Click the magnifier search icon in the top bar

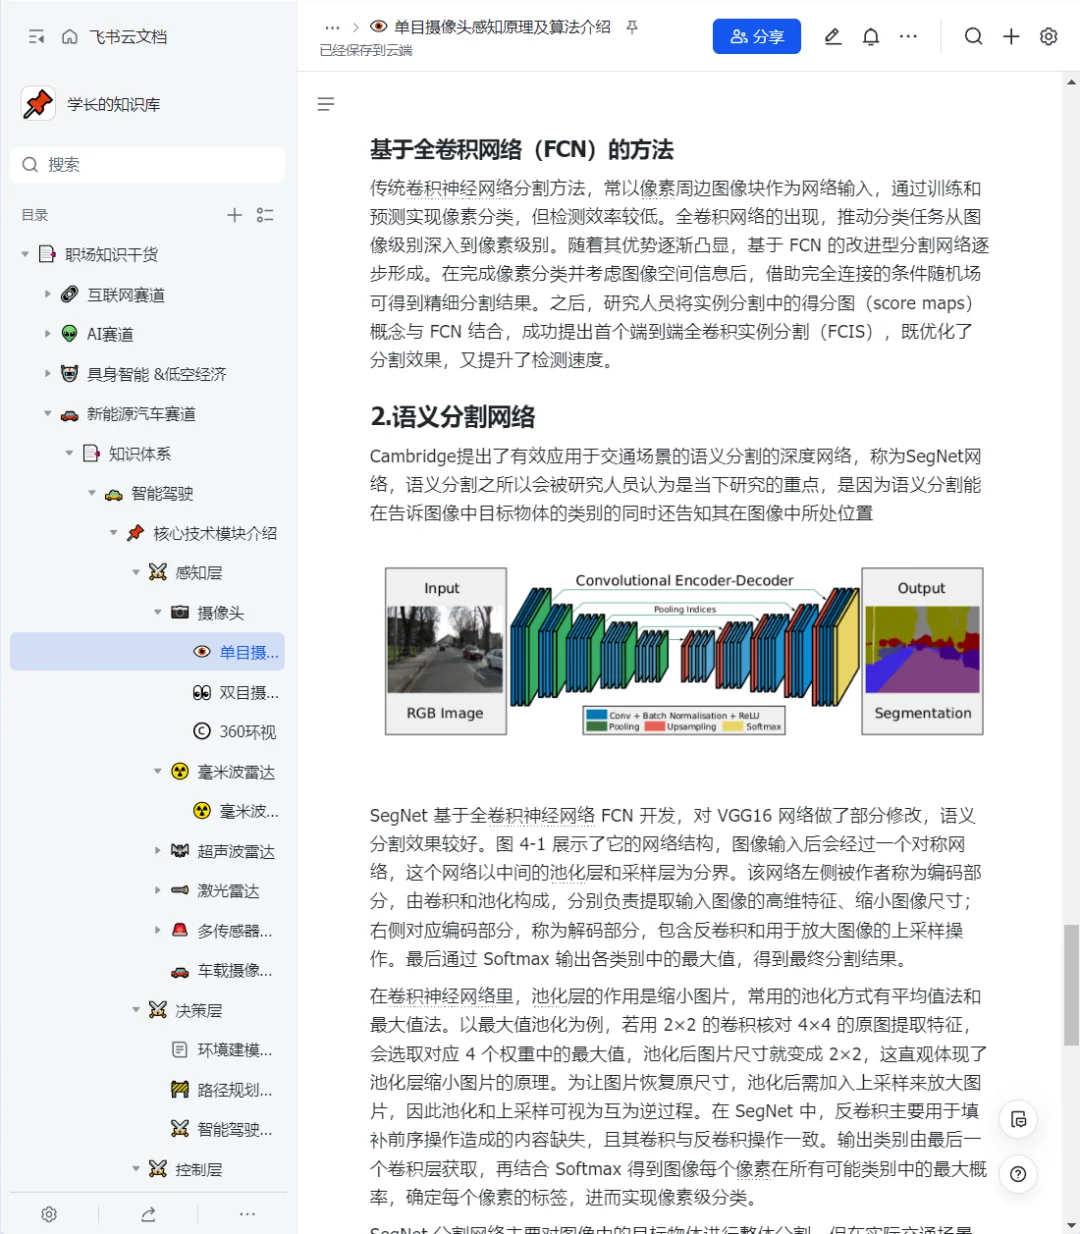click(x=973, y=36)
